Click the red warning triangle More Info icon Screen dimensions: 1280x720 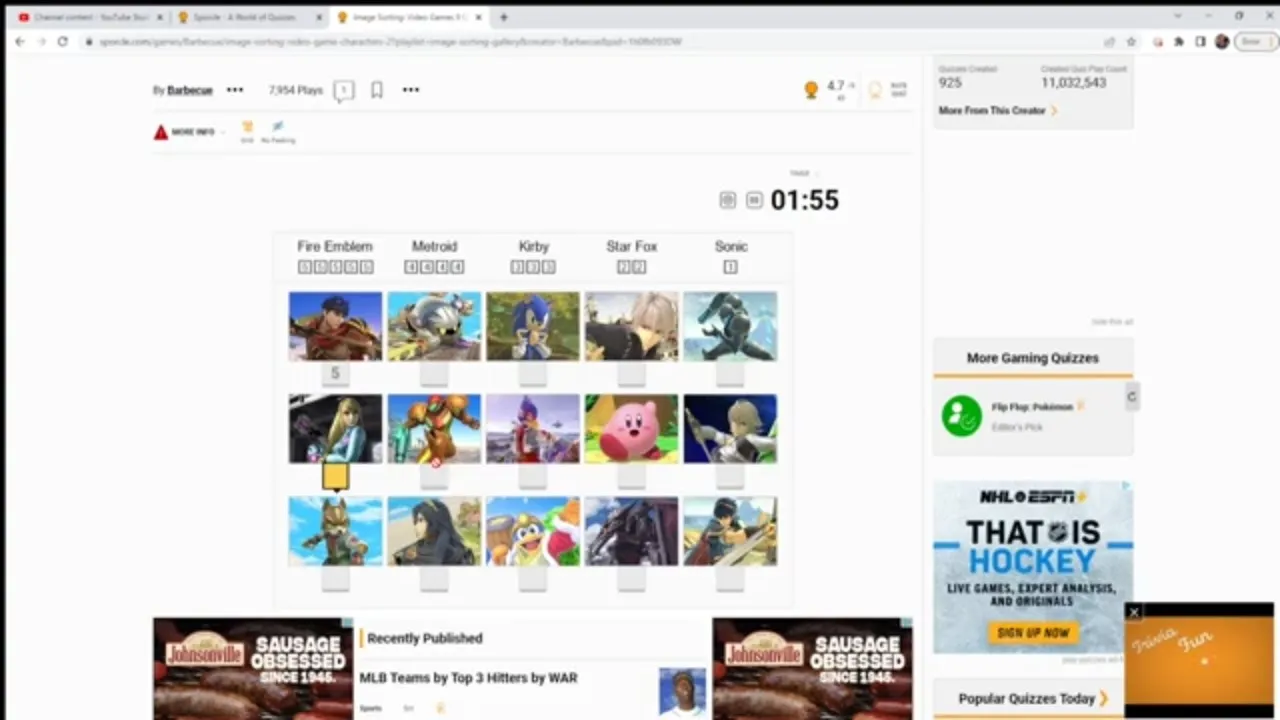coord(160,132)
